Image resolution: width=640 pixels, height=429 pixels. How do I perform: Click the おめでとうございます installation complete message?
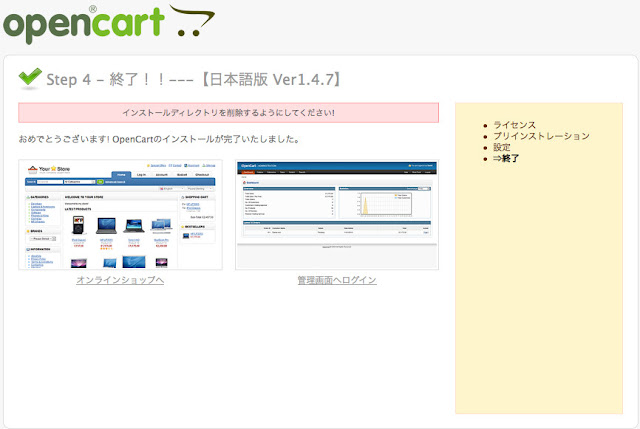(x=160, y=139)
